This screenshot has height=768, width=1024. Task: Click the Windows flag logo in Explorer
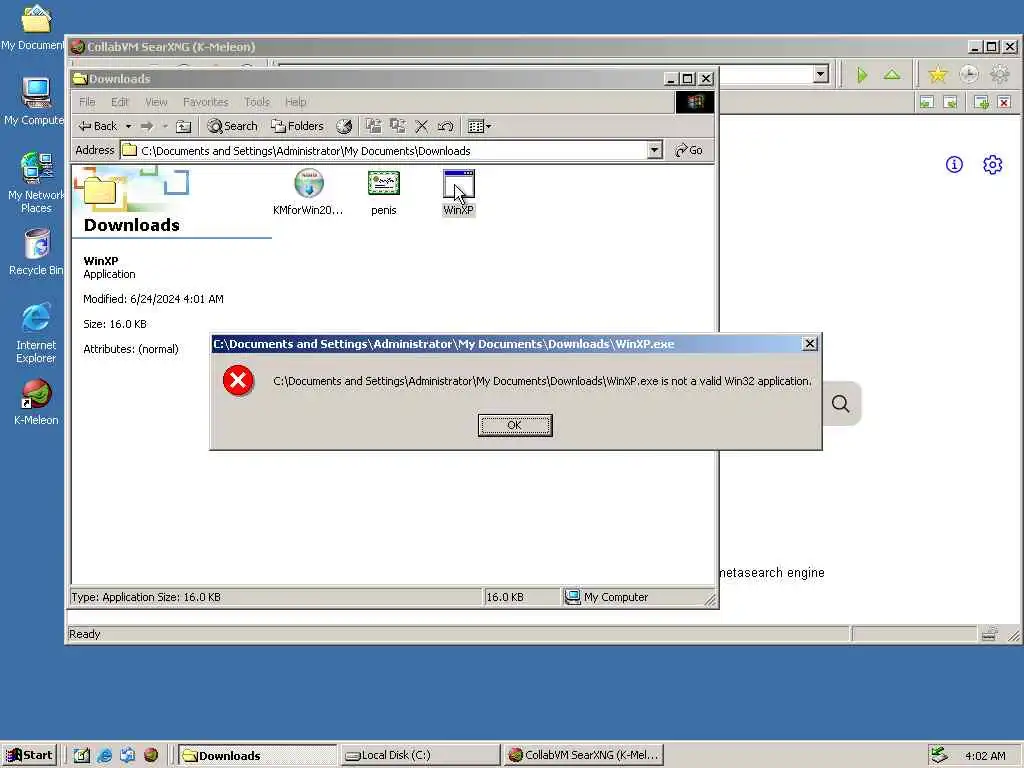(695, 103)
